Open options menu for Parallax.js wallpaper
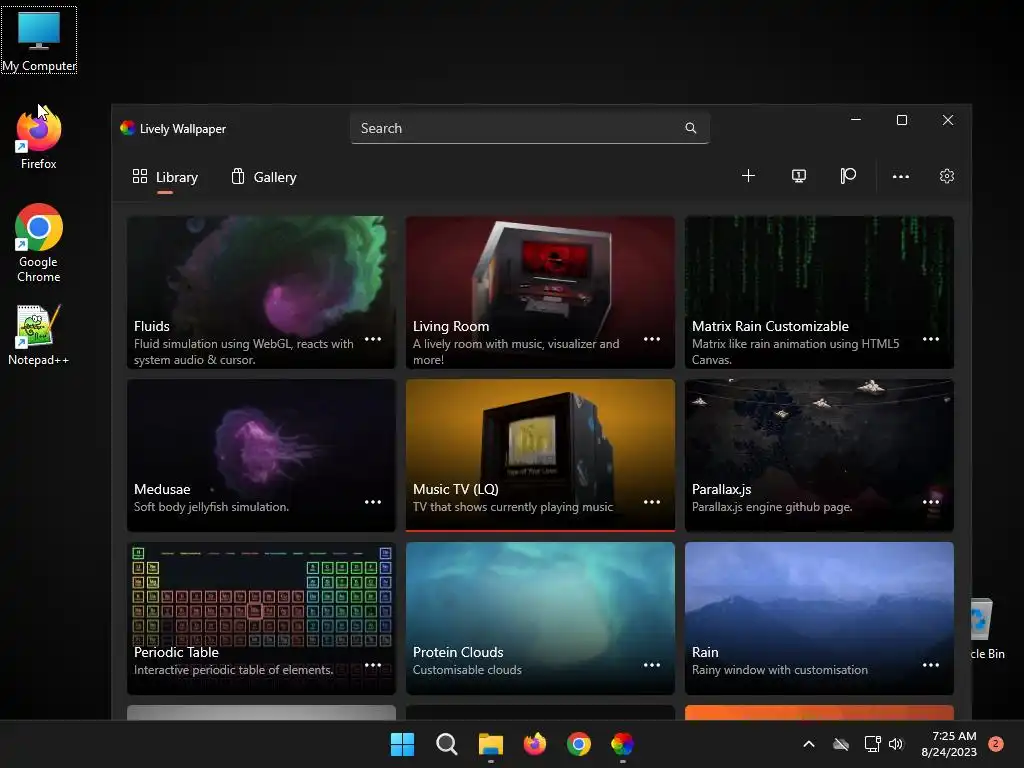Screen dimensions: 1024x768 [x=931, y=502]
